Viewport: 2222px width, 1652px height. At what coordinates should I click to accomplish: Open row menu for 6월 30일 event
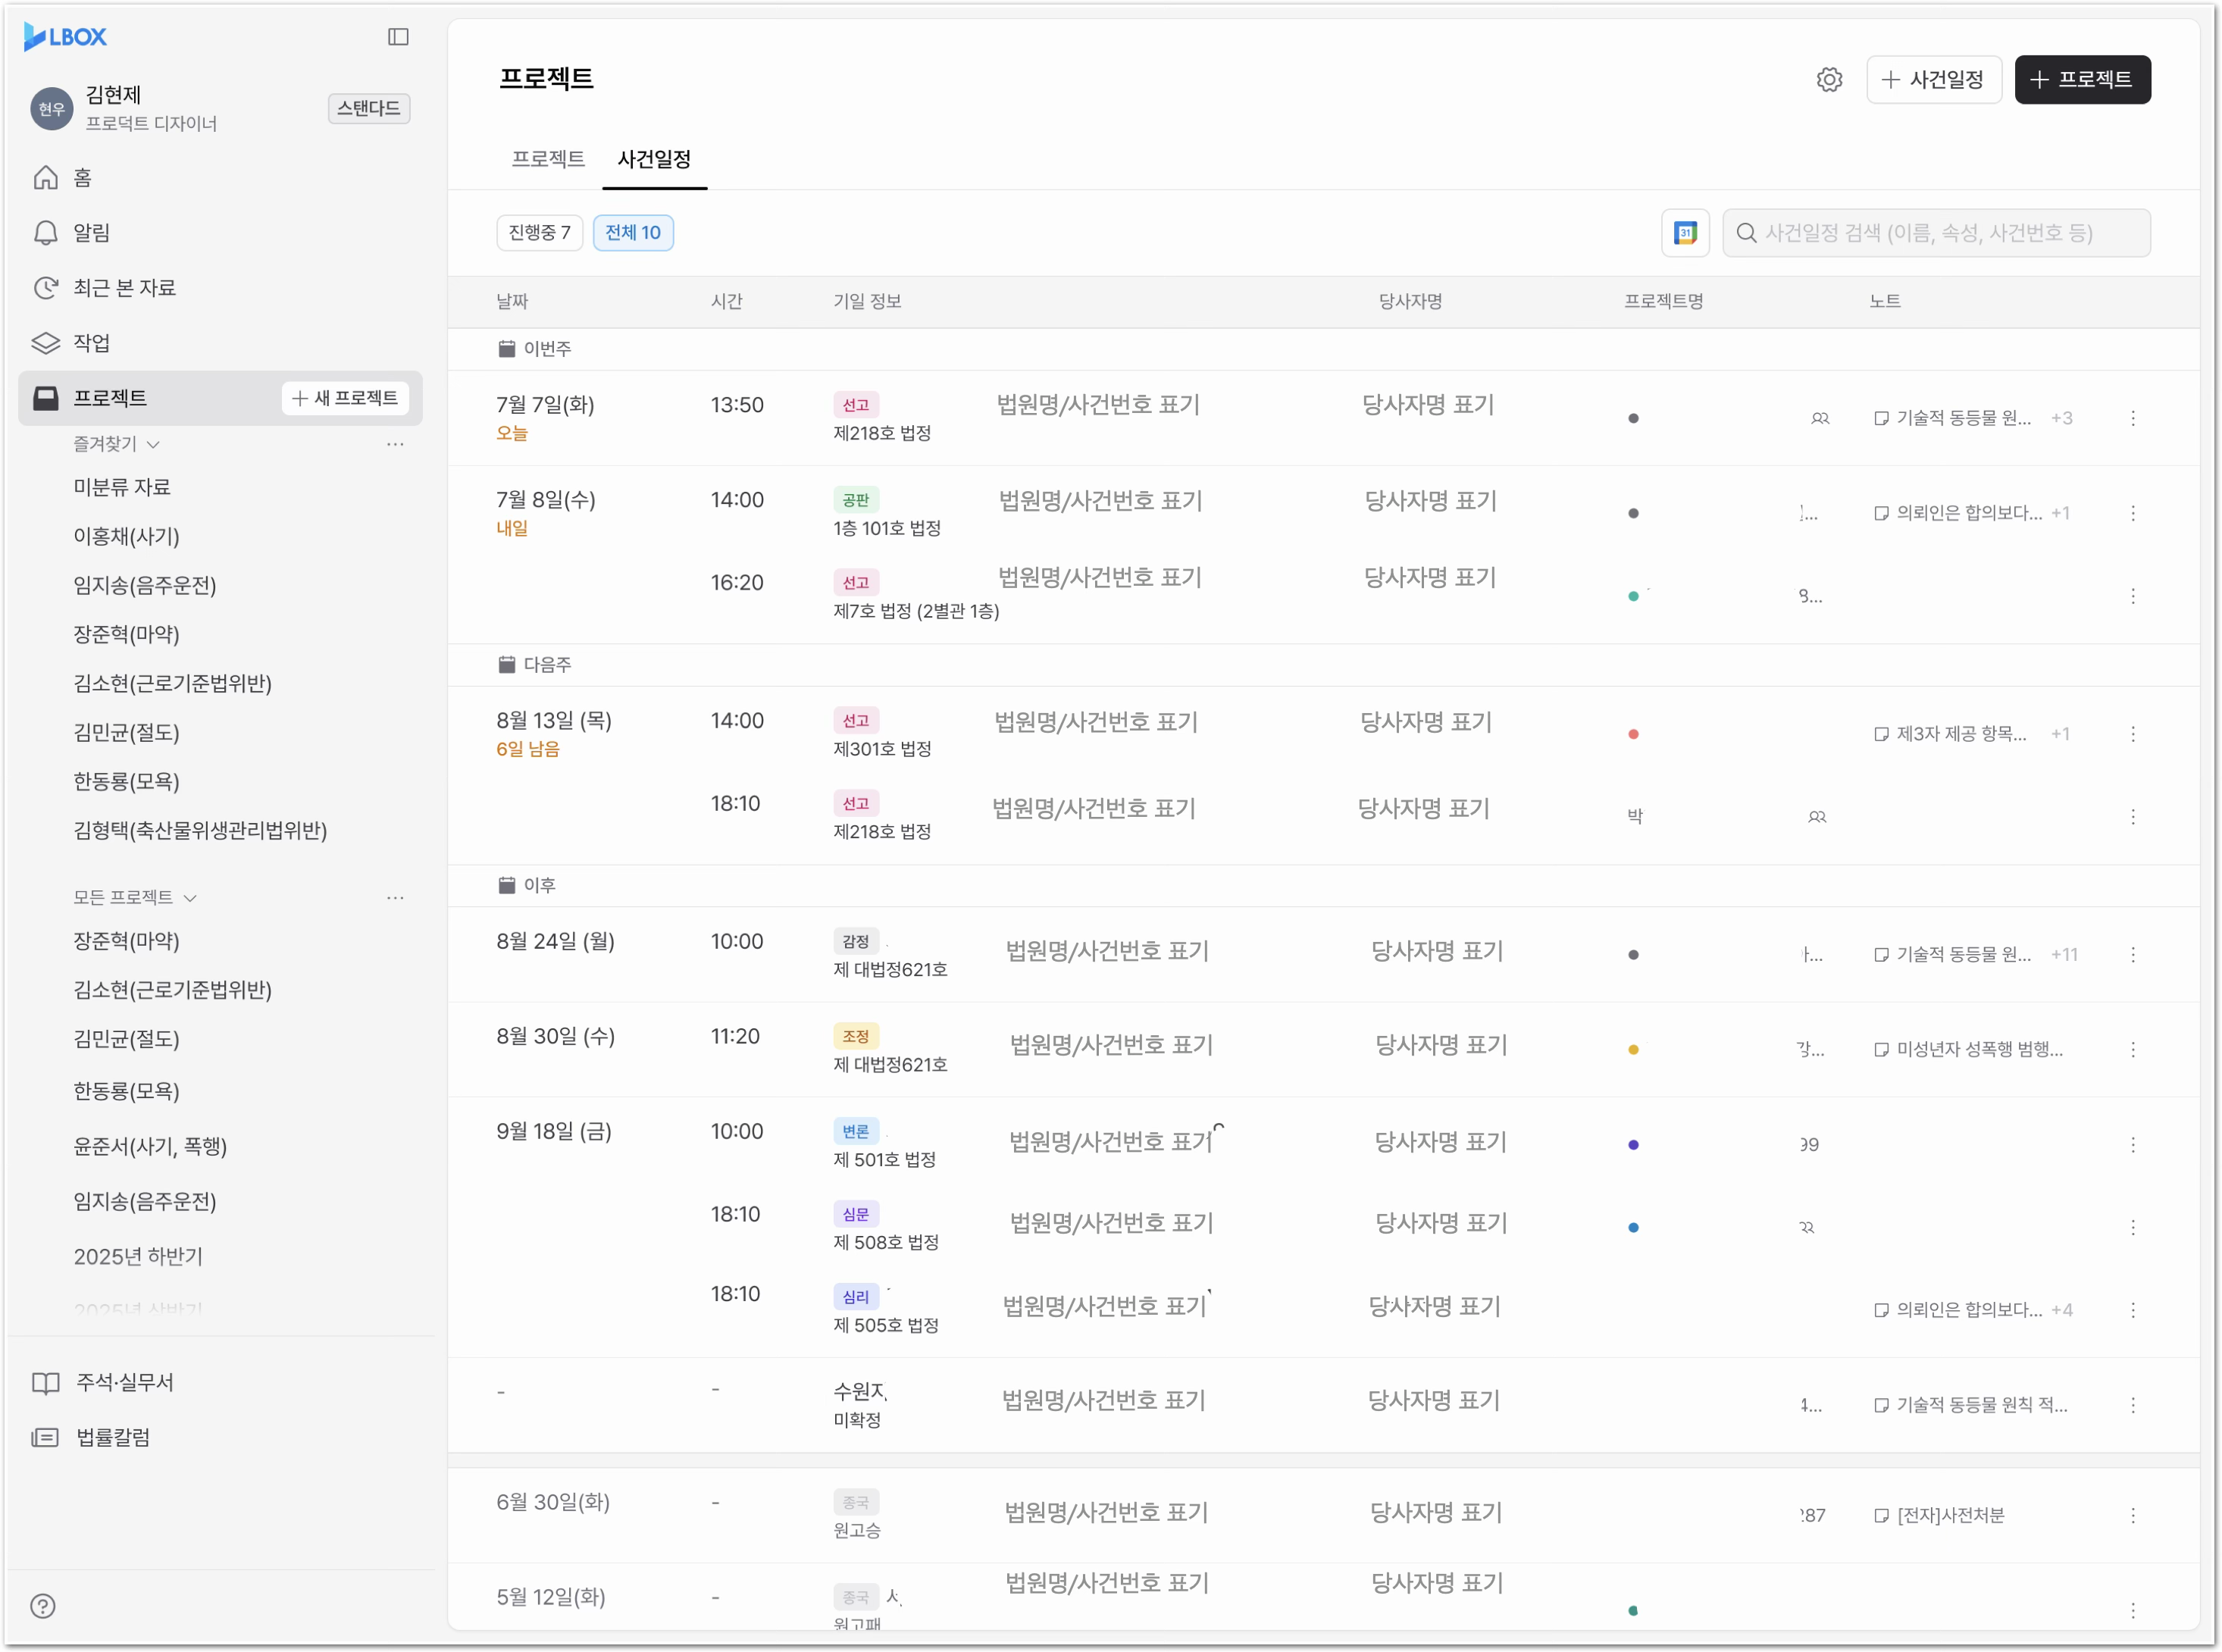[2133, 1516]
